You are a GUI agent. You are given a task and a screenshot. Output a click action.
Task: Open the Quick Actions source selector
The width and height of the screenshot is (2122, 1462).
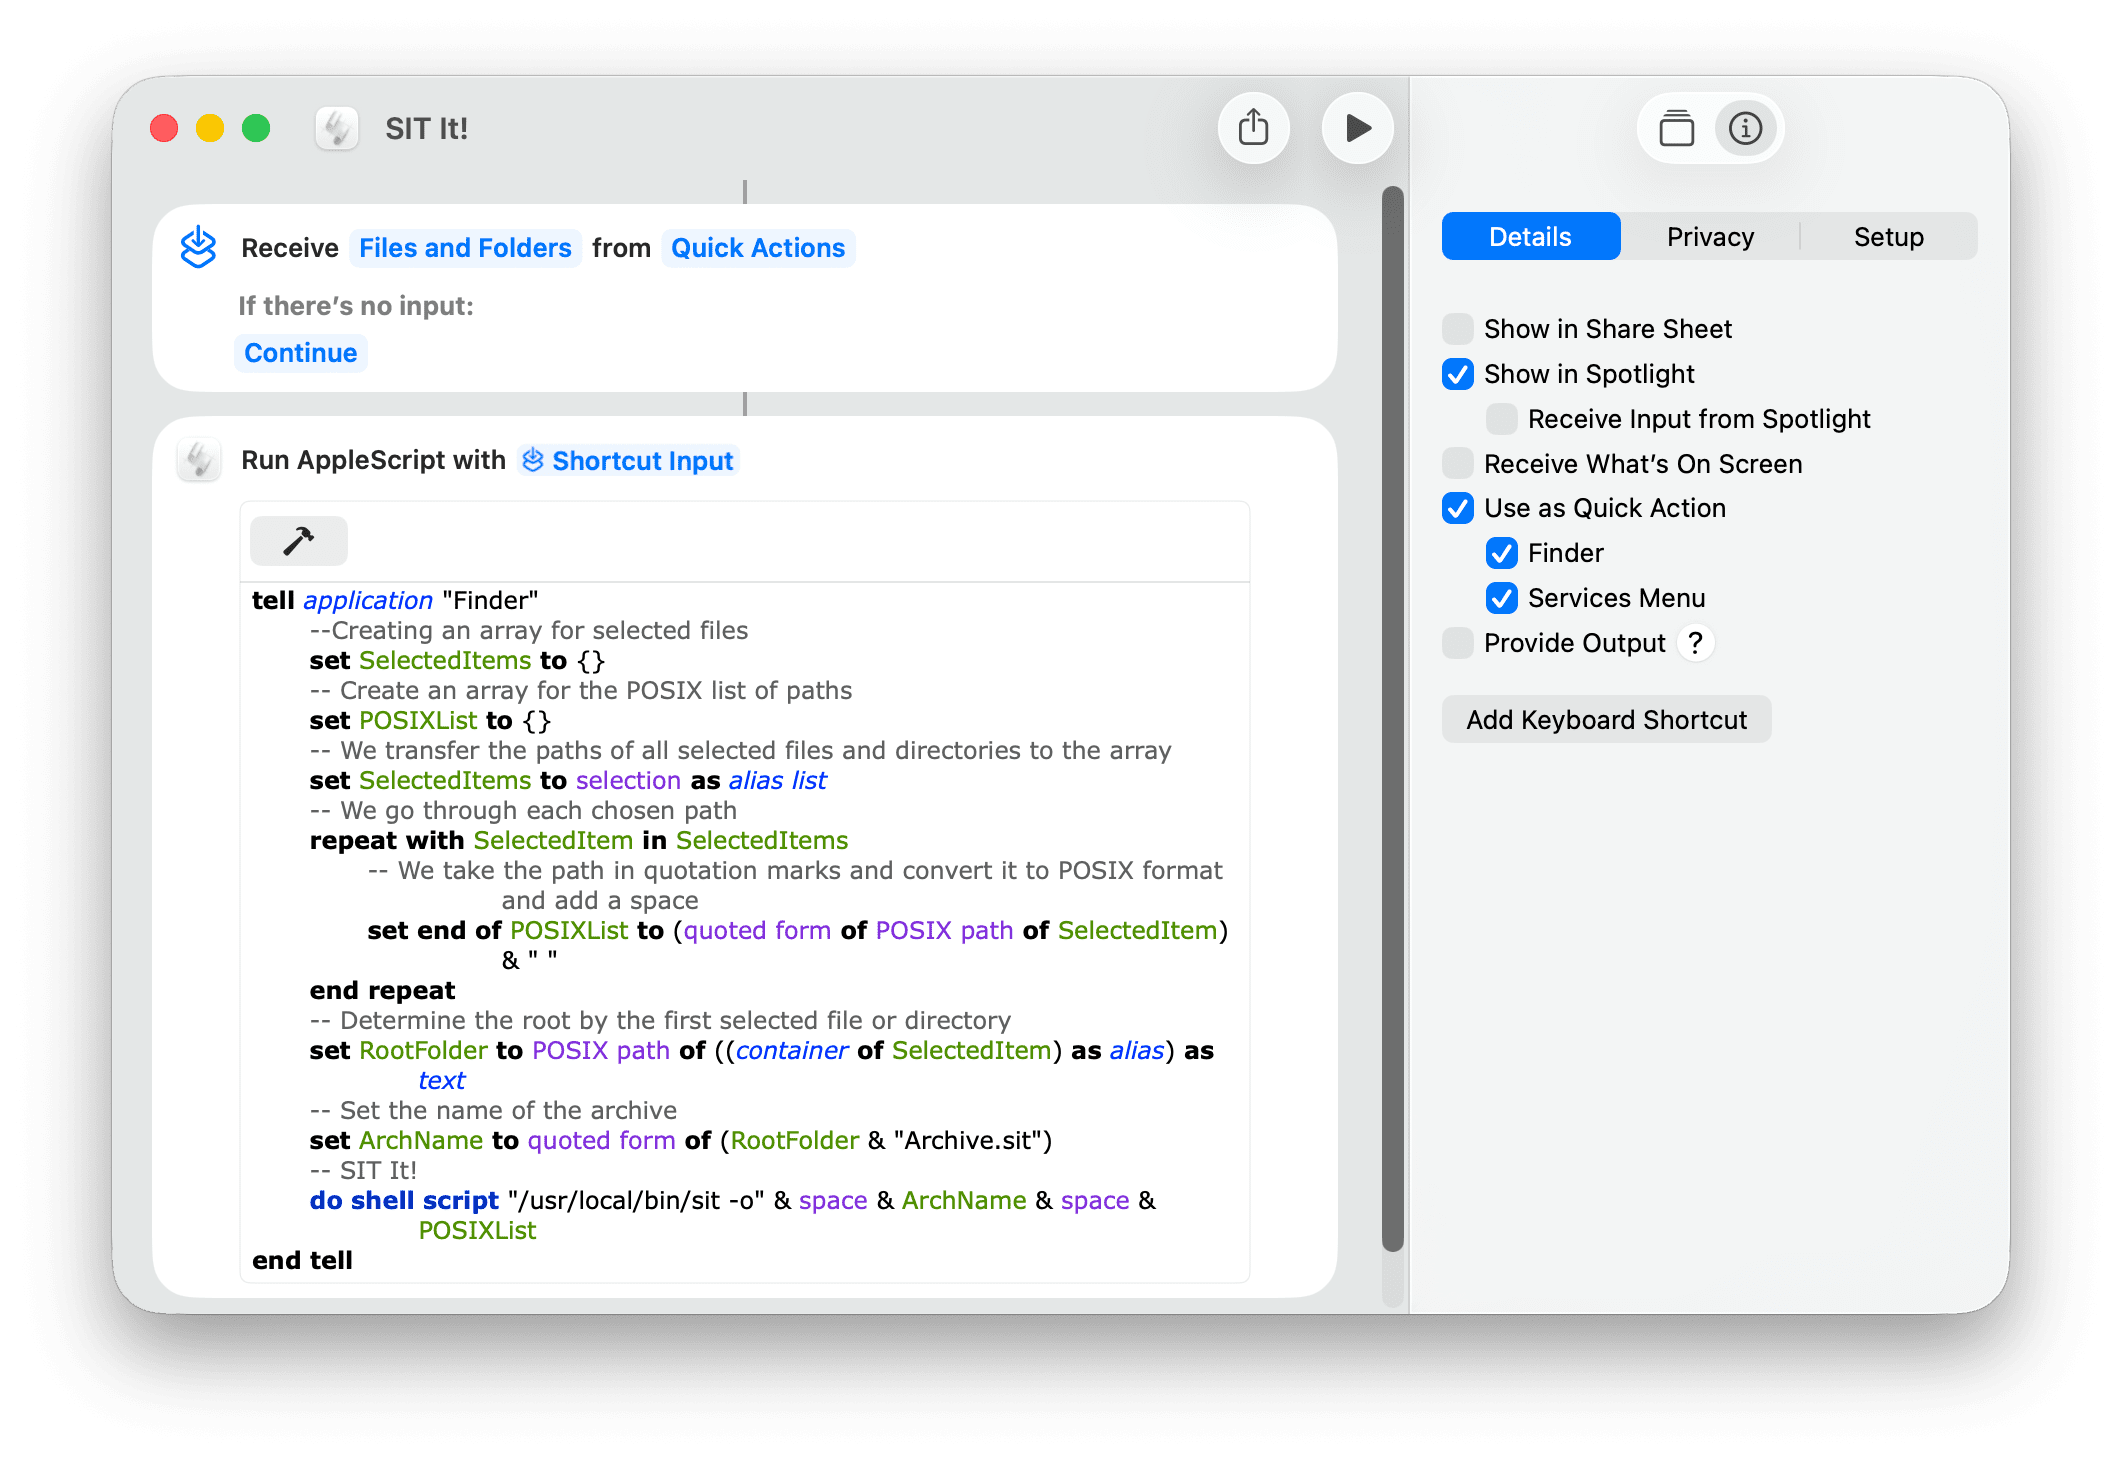[757, 248]
